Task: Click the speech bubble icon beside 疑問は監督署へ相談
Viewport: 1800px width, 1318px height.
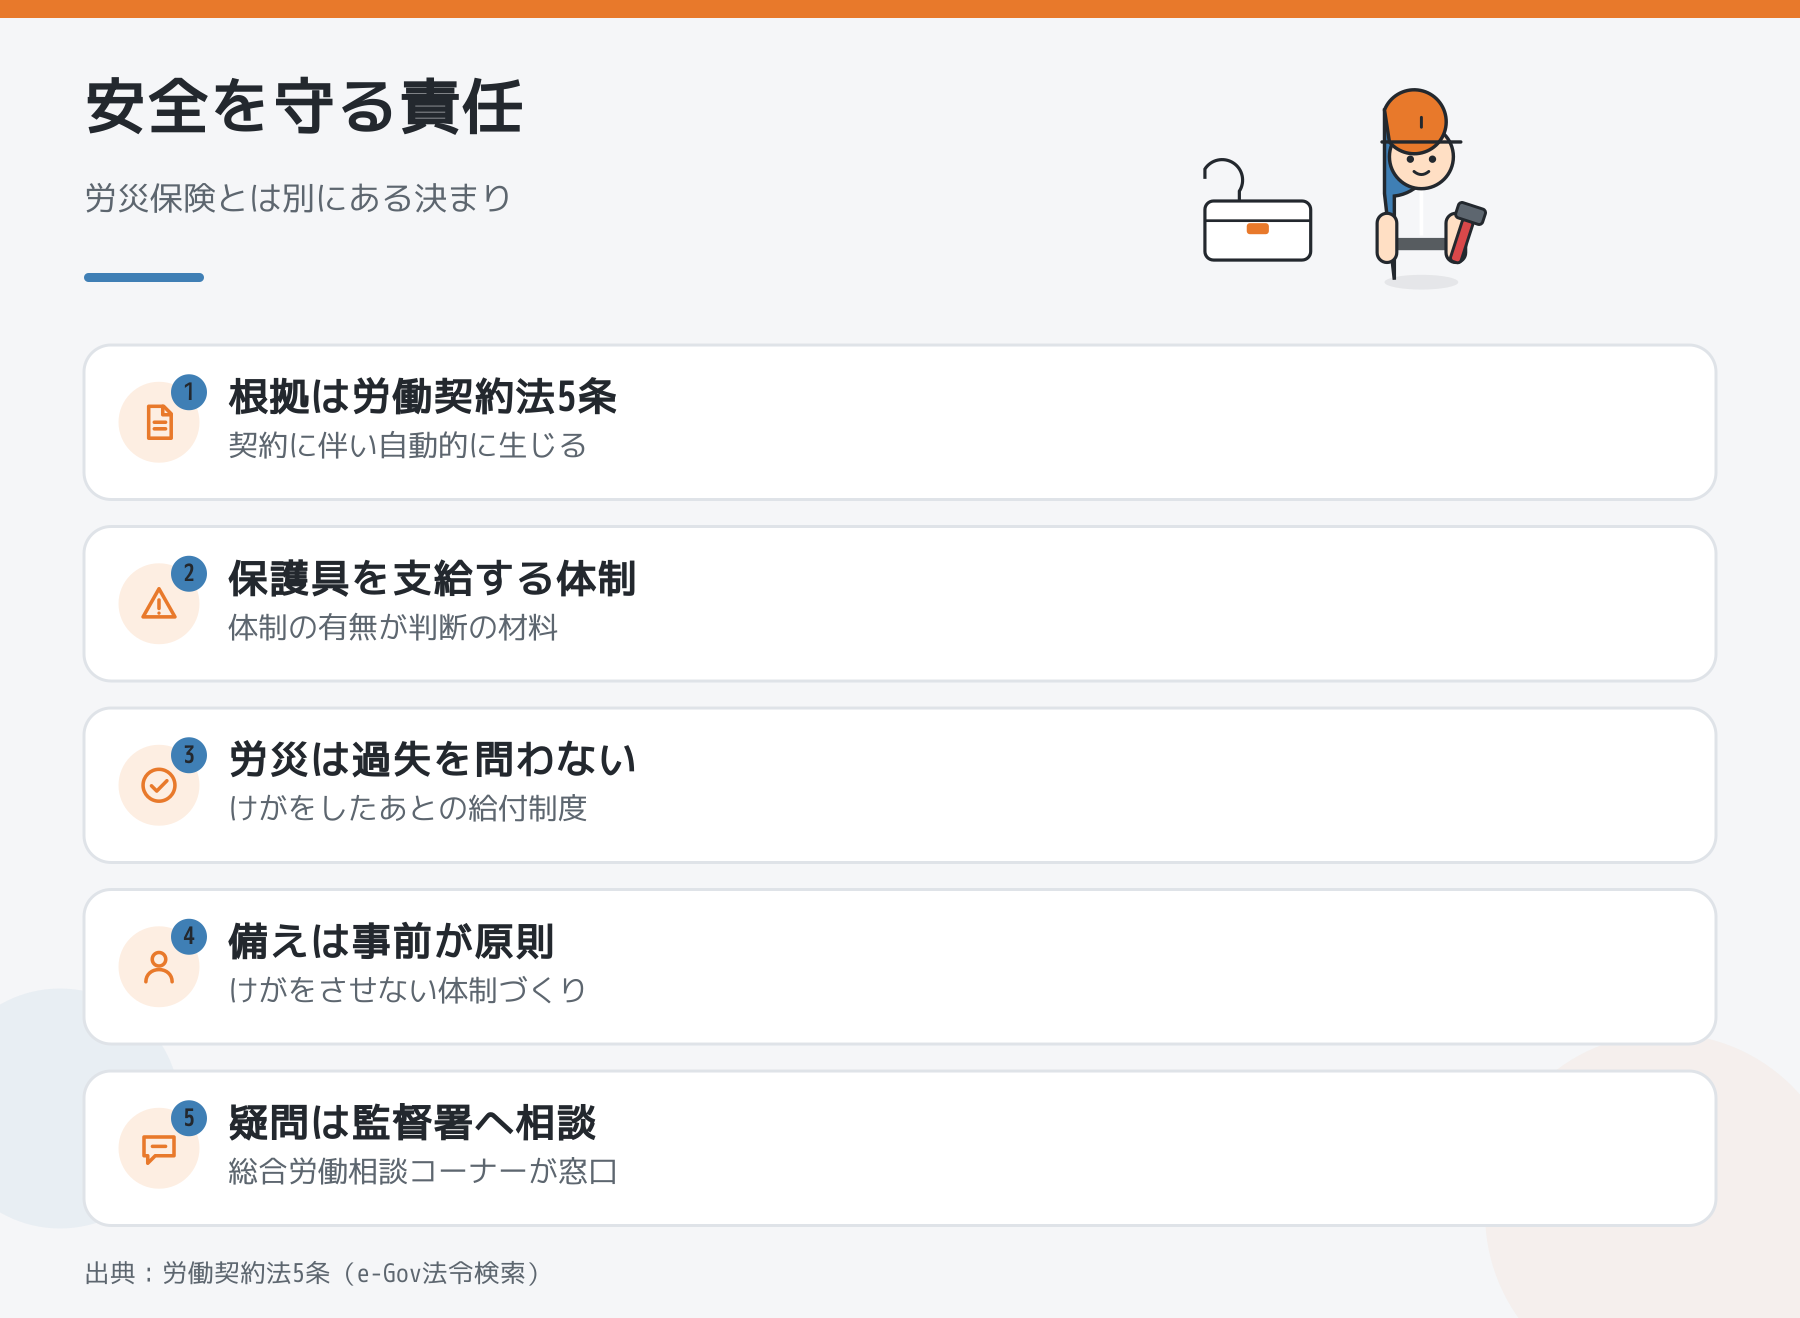Action: point(159,1149)
